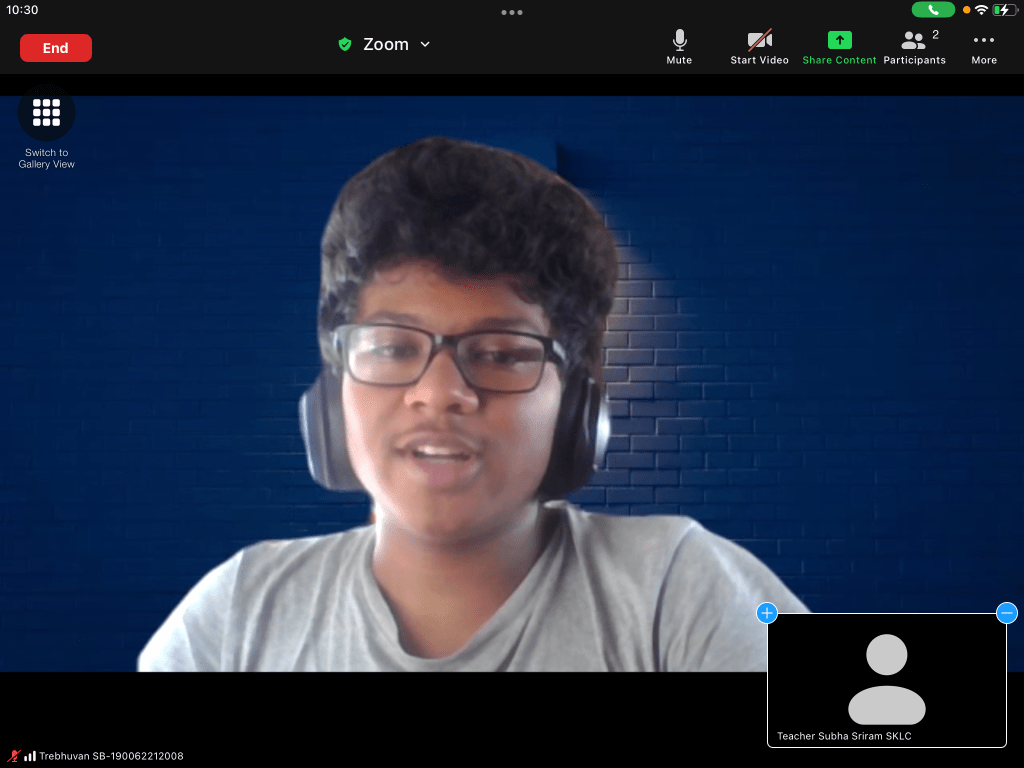Enlarge thumbnail with the blue plus button
Image resolution: width=1024 pixels, height=768 pixels.
(x=767, y=613)
